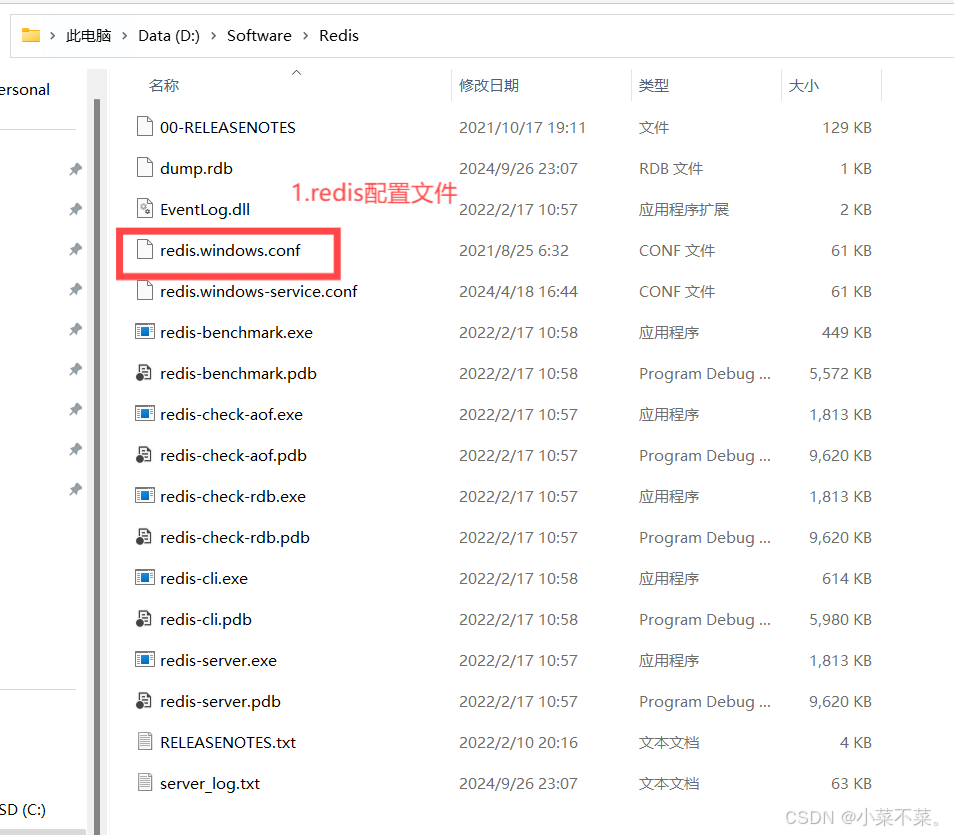The height and width of the screenshot is (835, 954).
Task: Select the RELEASENOTES.txt document icon
Action: click(145, 741)
